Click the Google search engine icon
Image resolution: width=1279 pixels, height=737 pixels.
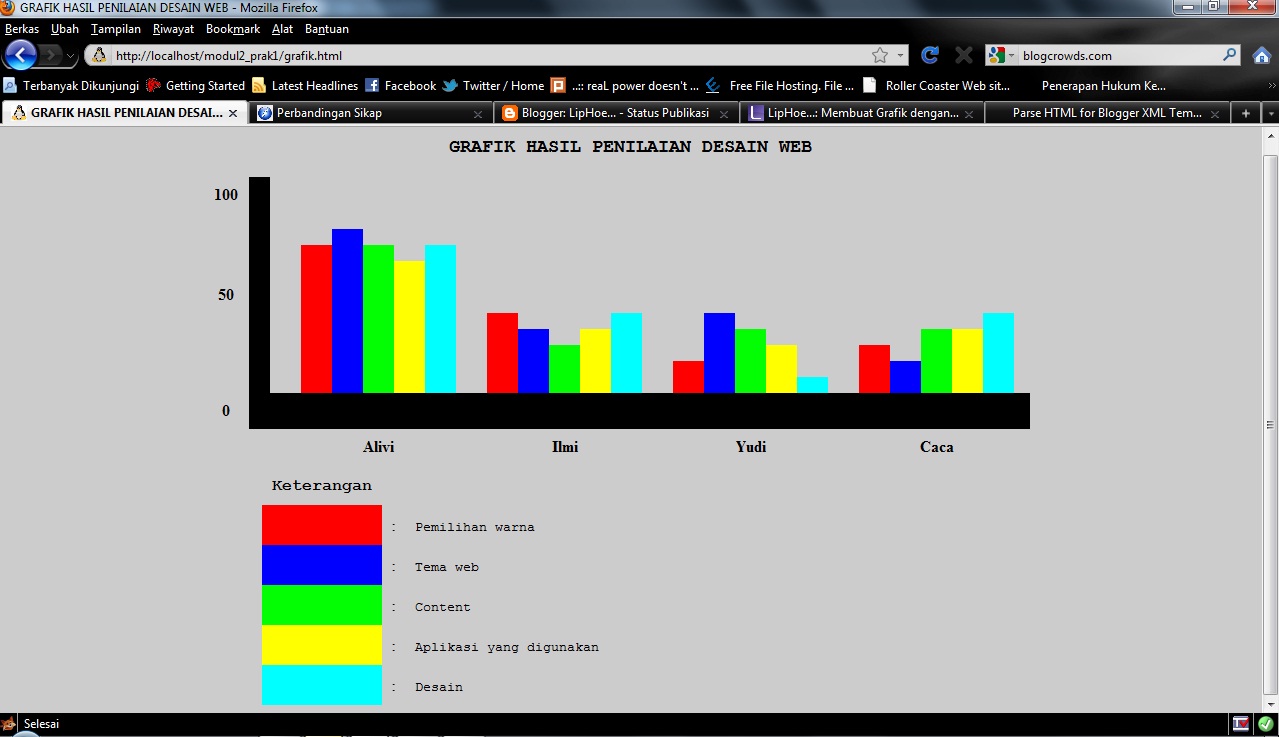click(993, 56)
